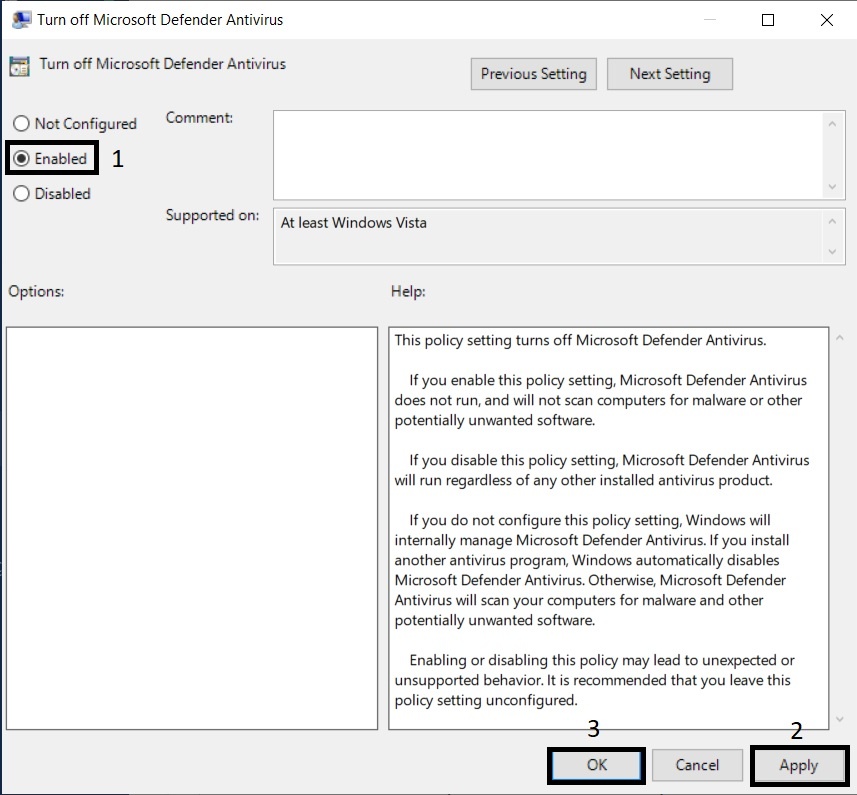The image size is (857, 795).
Task: Click Help pane scroll down arrow
Action: pyautogui.click(x=840, y=720)
